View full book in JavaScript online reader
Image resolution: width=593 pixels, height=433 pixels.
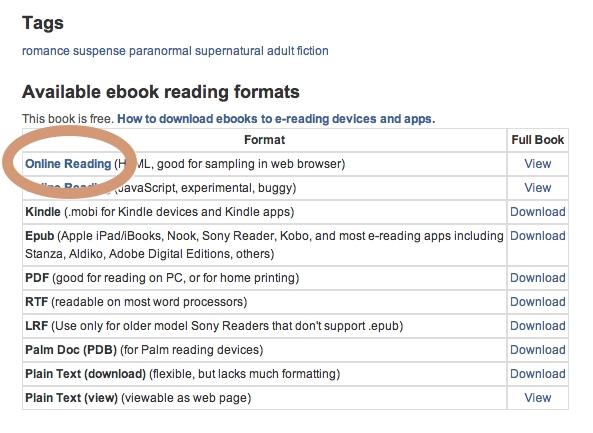click(537, 188)
